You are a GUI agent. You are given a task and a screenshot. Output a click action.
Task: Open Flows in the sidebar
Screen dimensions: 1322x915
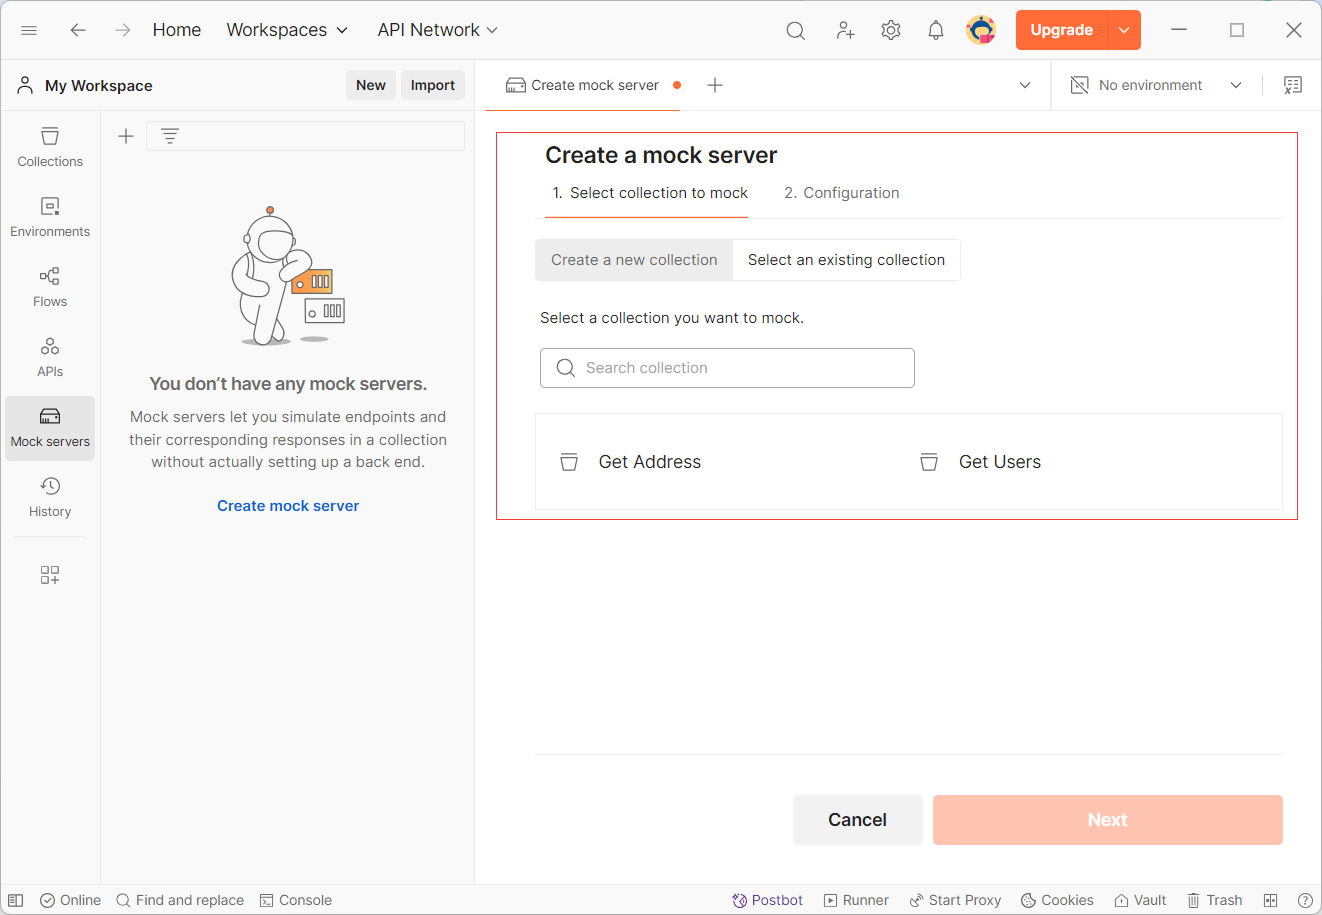50,287
